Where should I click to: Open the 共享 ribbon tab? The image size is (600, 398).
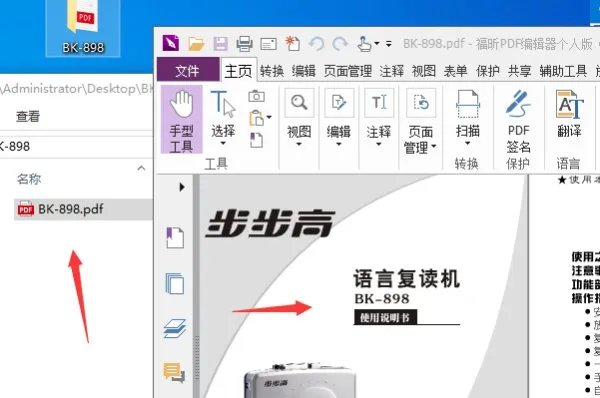point(520,71)
